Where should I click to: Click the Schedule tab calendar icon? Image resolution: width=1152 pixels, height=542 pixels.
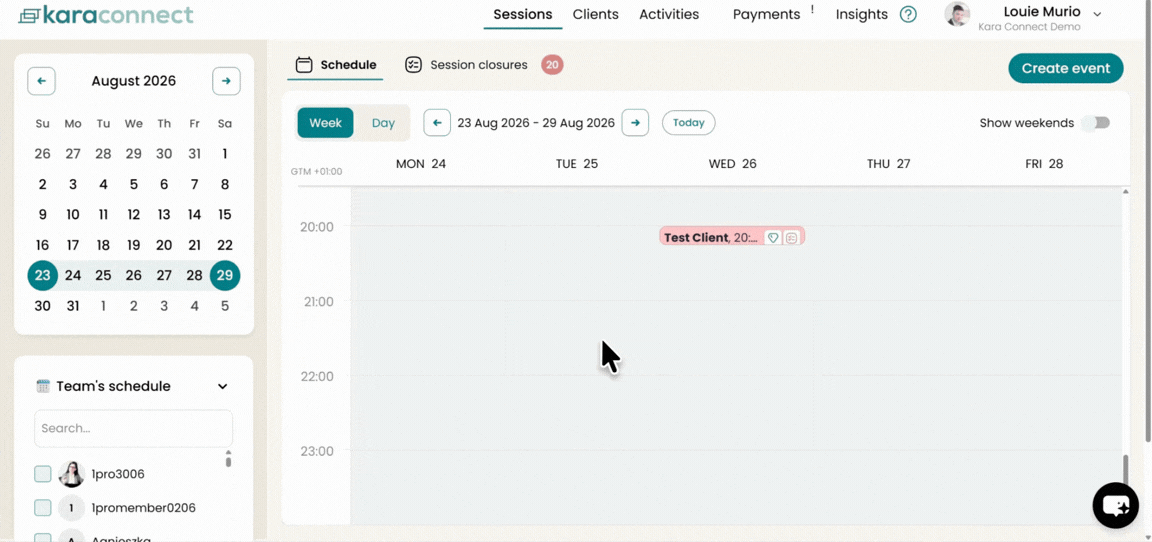point(304,65)
